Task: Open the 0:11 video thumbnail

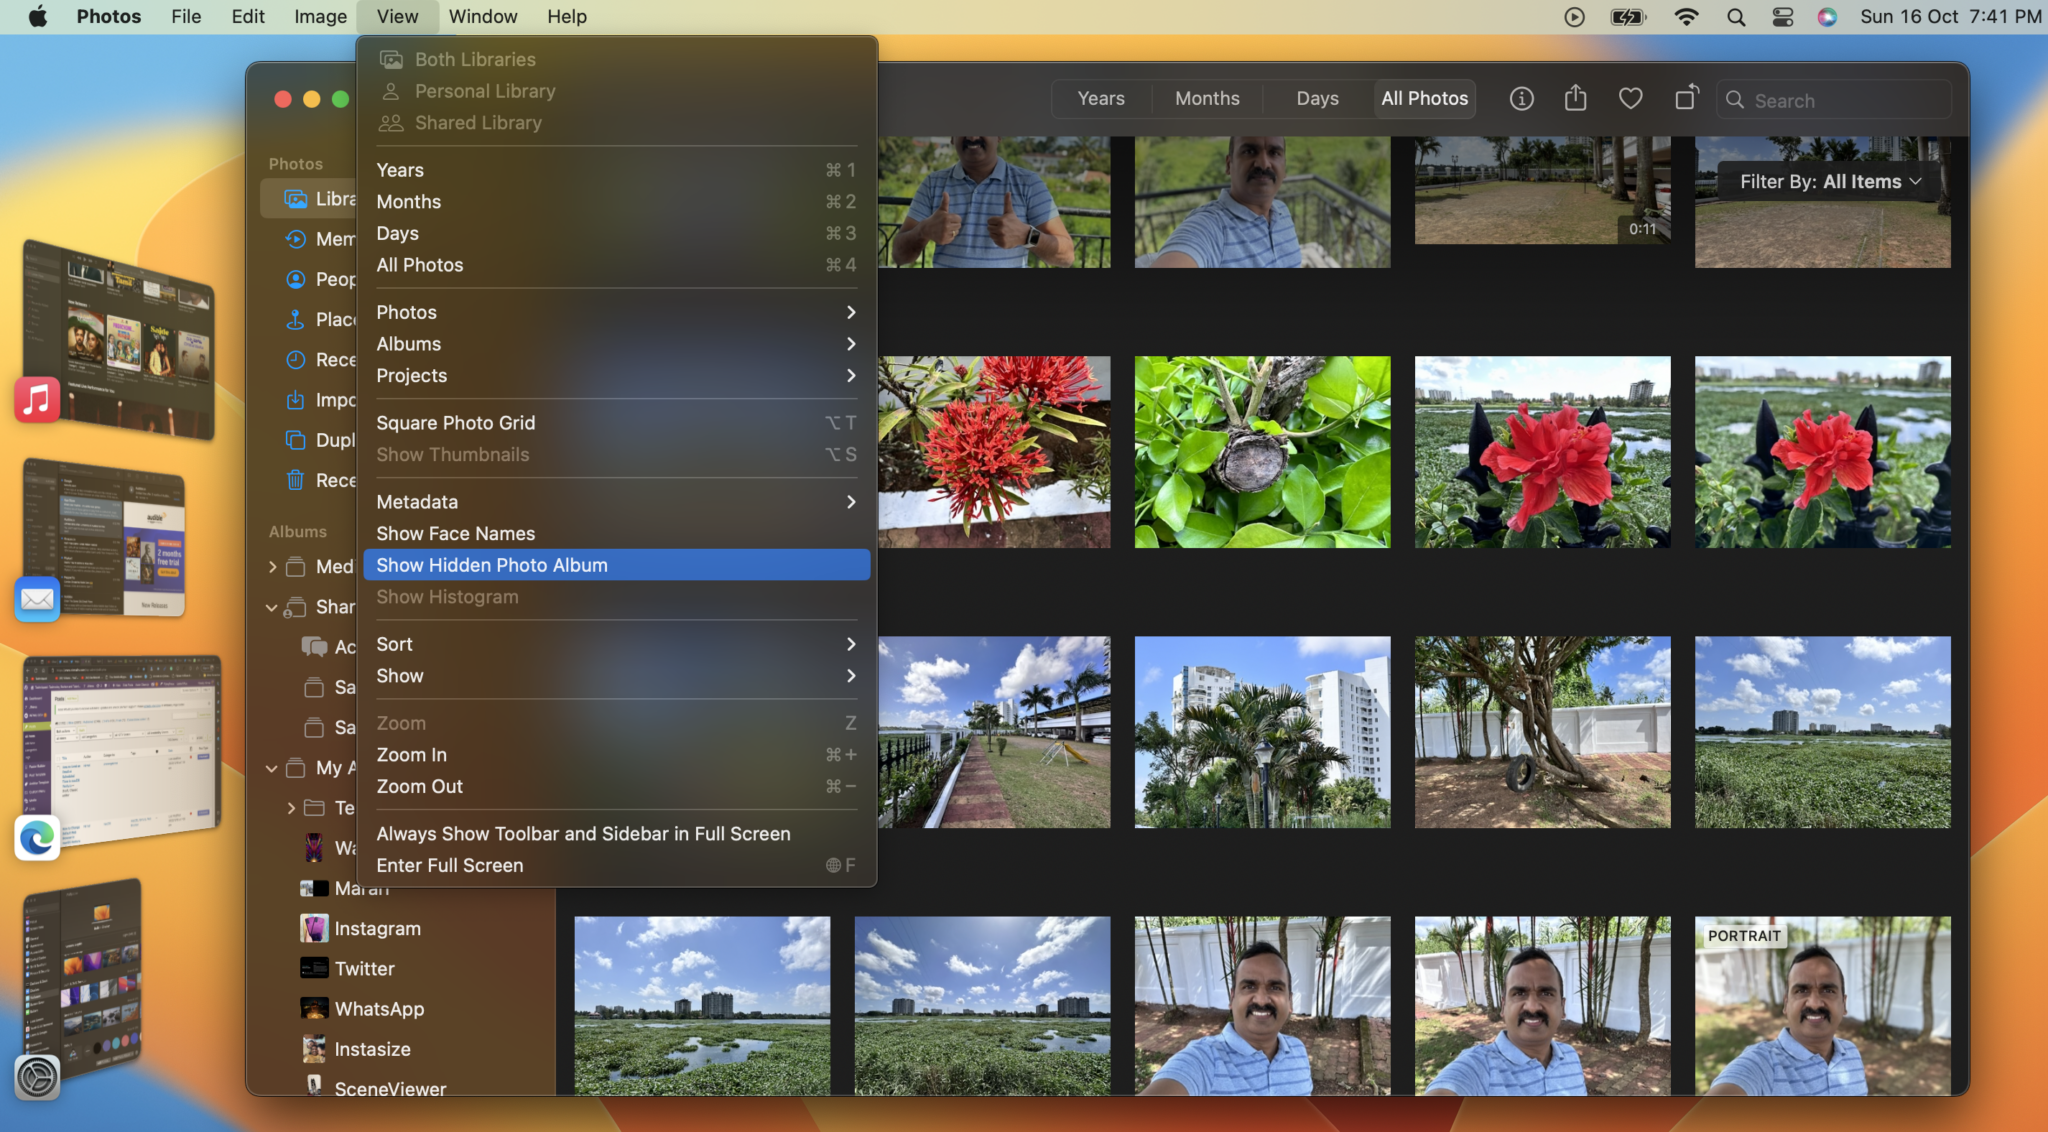Action: pos(1542,190)
